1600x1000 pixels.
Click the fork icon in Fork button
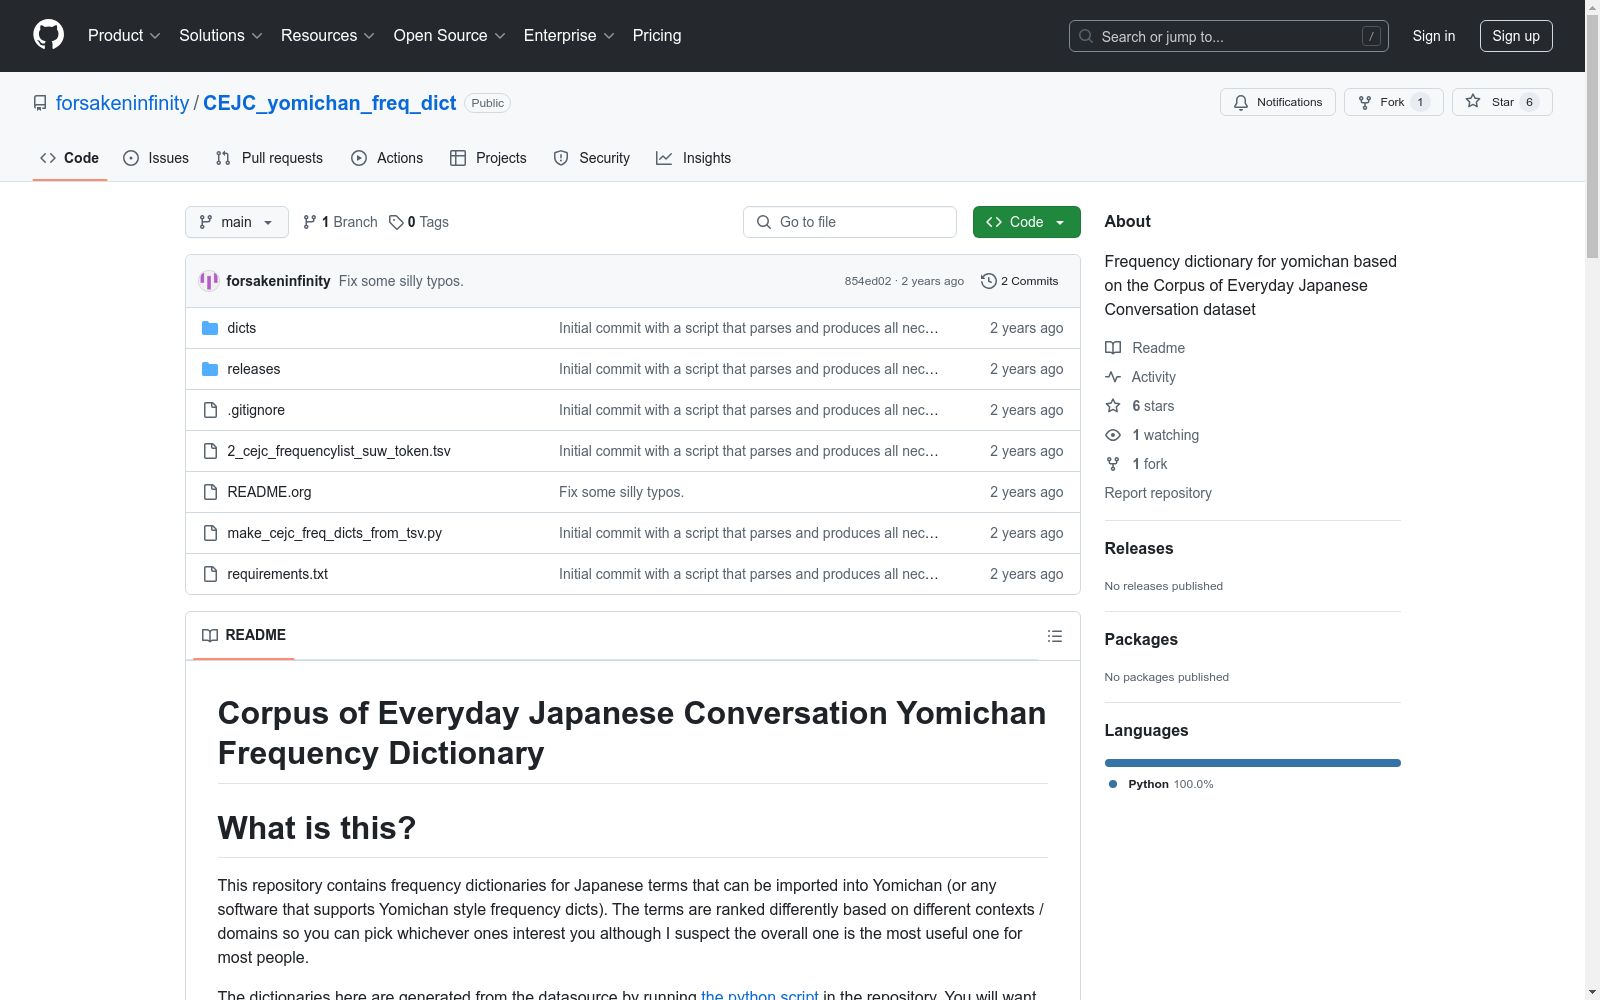click(1365, 102)
